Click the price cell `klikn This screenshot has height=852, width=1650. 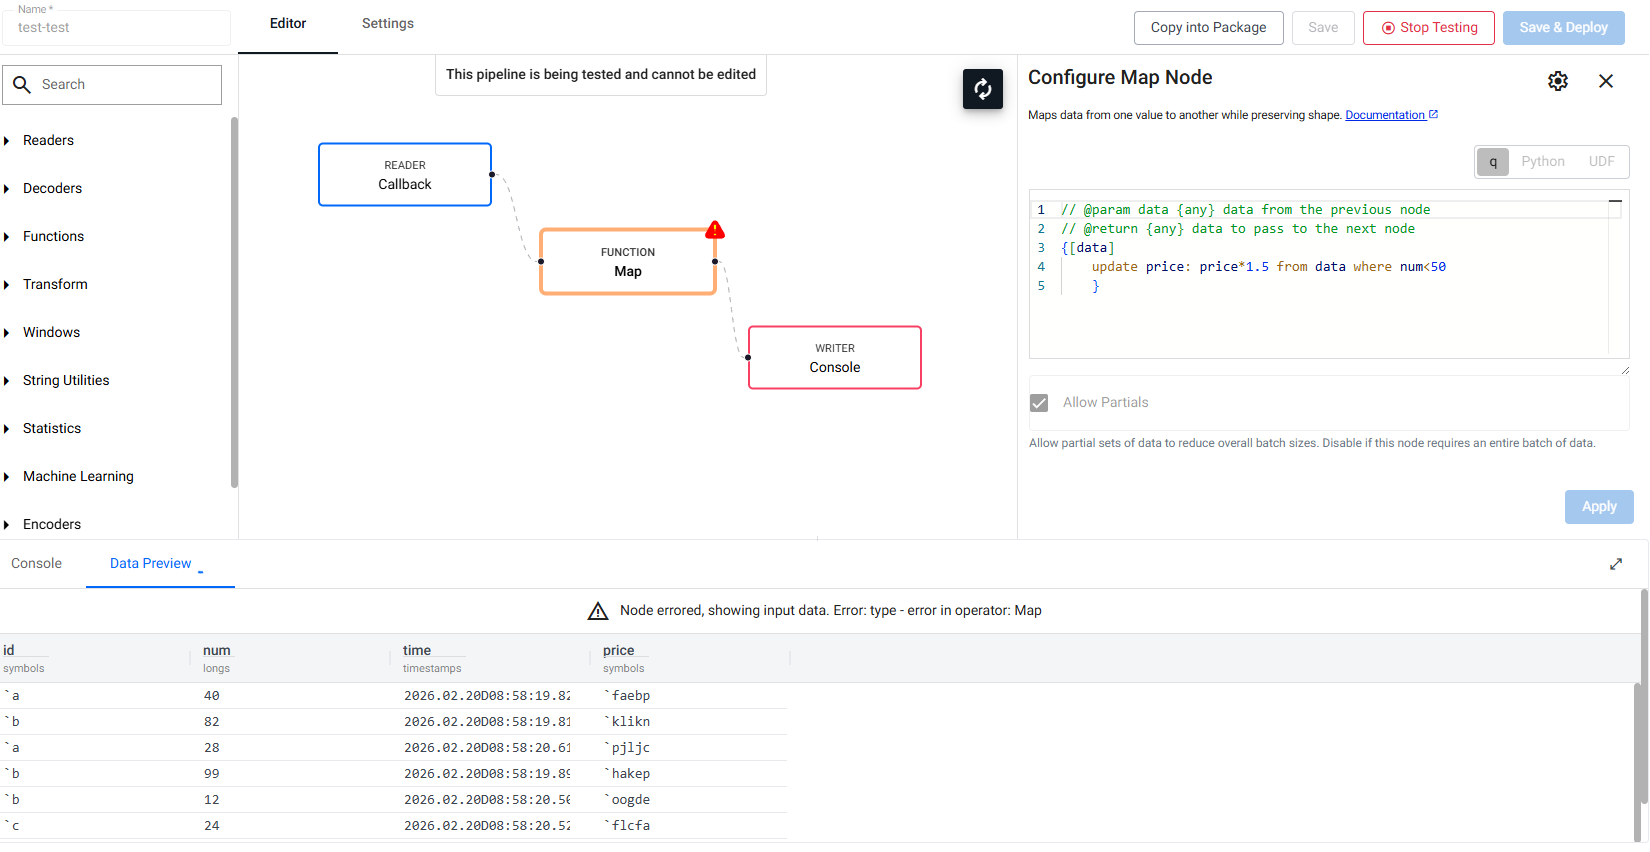627,722
